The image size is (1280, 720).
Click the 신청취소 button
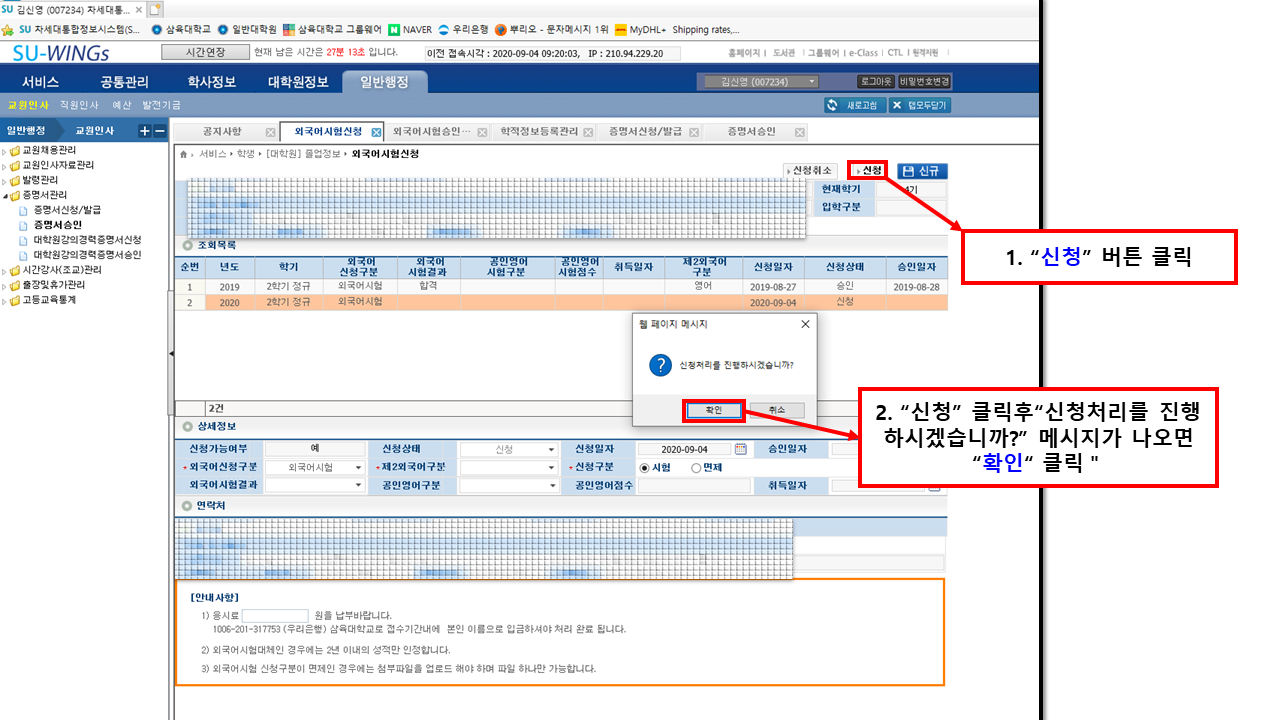811,171
